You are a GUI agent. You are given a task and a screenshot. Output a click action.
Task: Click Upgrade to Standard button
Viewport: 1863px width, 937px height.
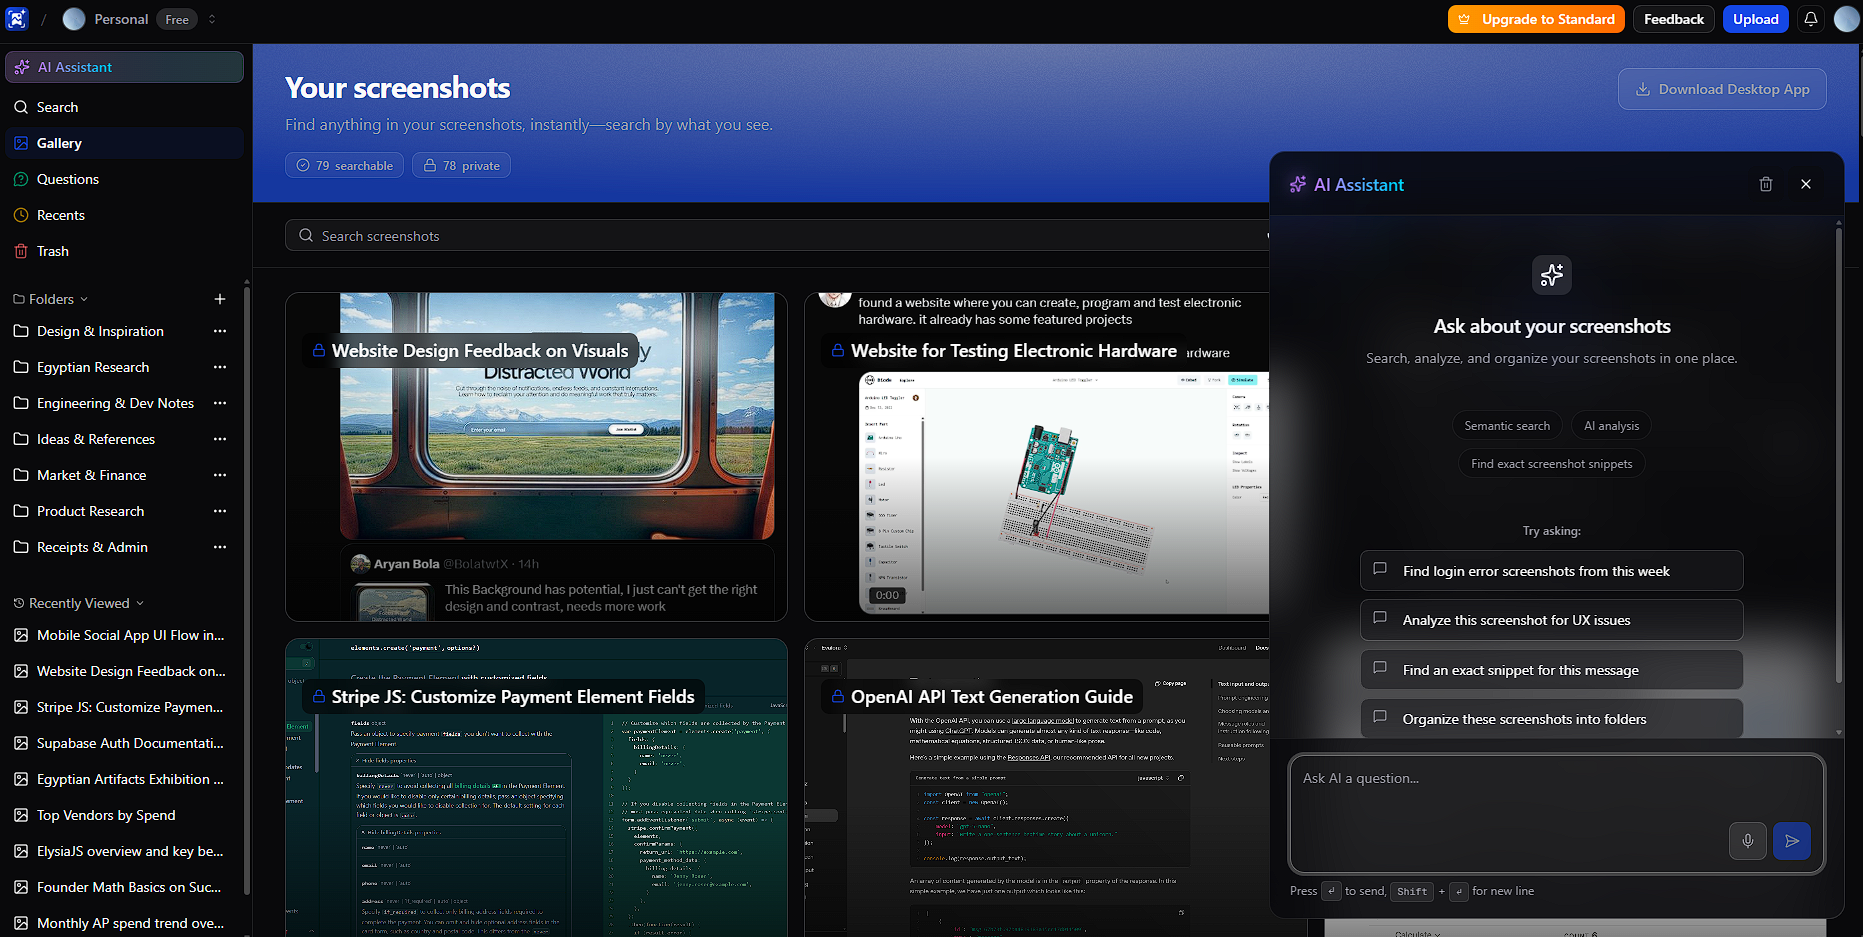click(x=1535, y=19)
